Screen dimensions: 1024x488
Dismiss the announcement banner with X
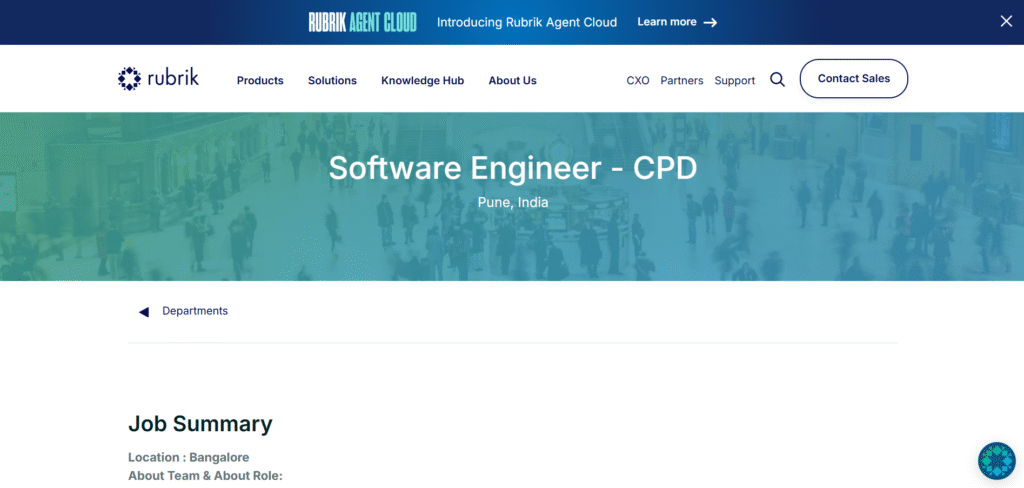(1006, 22)
